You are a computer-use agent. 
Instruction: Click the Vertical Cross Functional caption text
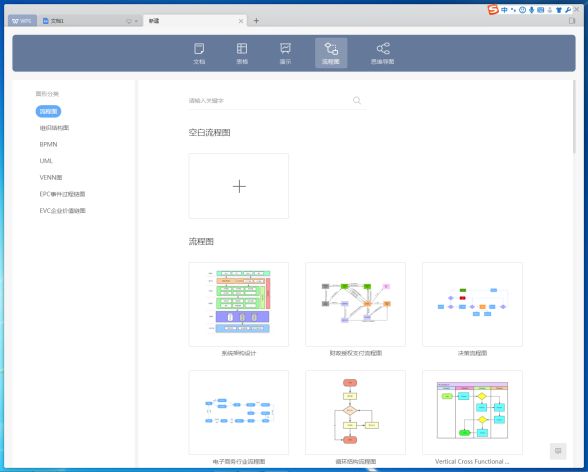tap(472, 462)
